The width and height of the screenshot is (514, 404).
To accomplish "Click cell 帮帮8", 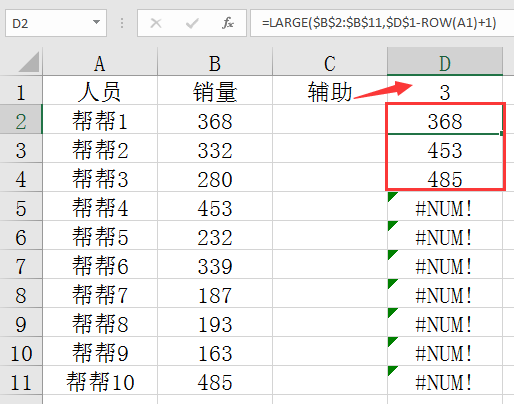I will coord(100,322).
